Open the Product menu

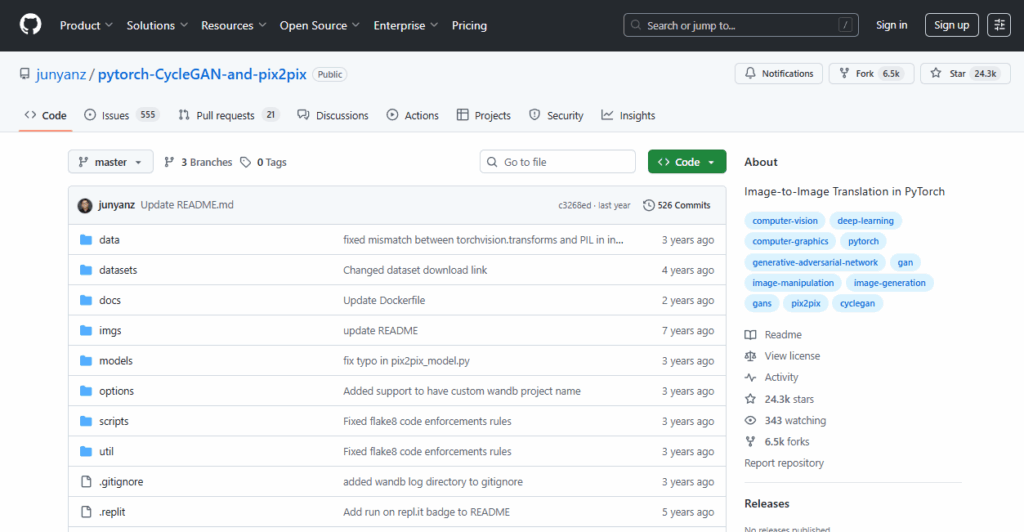[86, 25]
